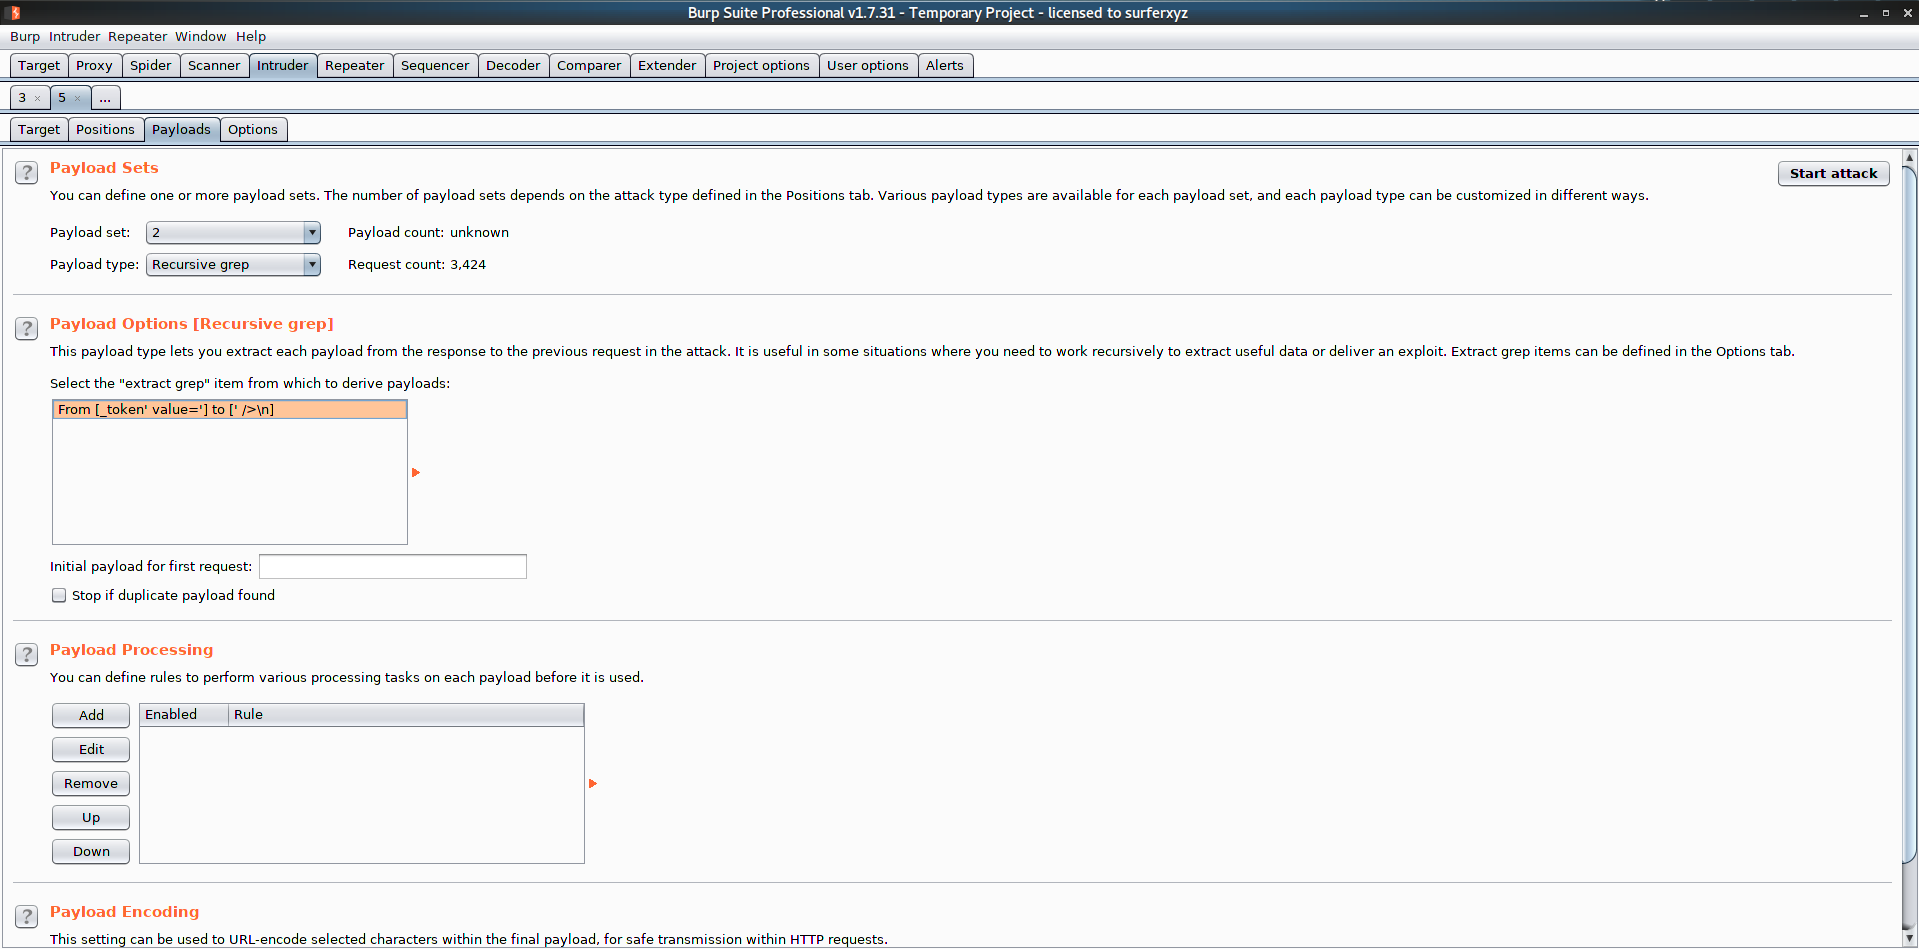This screenshot has height=949, width=1919.
Task: Click the Start attack button
Action: coord(1834,173)
